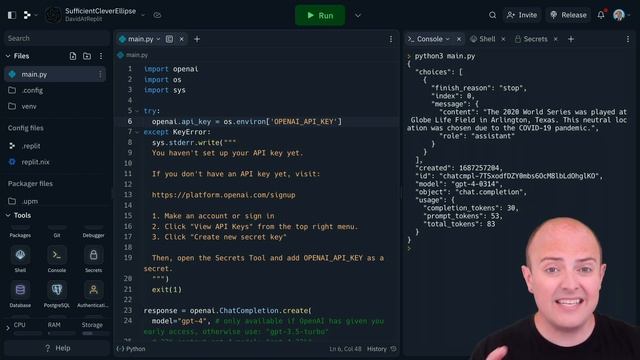Viewport: 640px width, 360px height.
Task: Click the visibility eye icon by project name
Action: coord(157,15)
